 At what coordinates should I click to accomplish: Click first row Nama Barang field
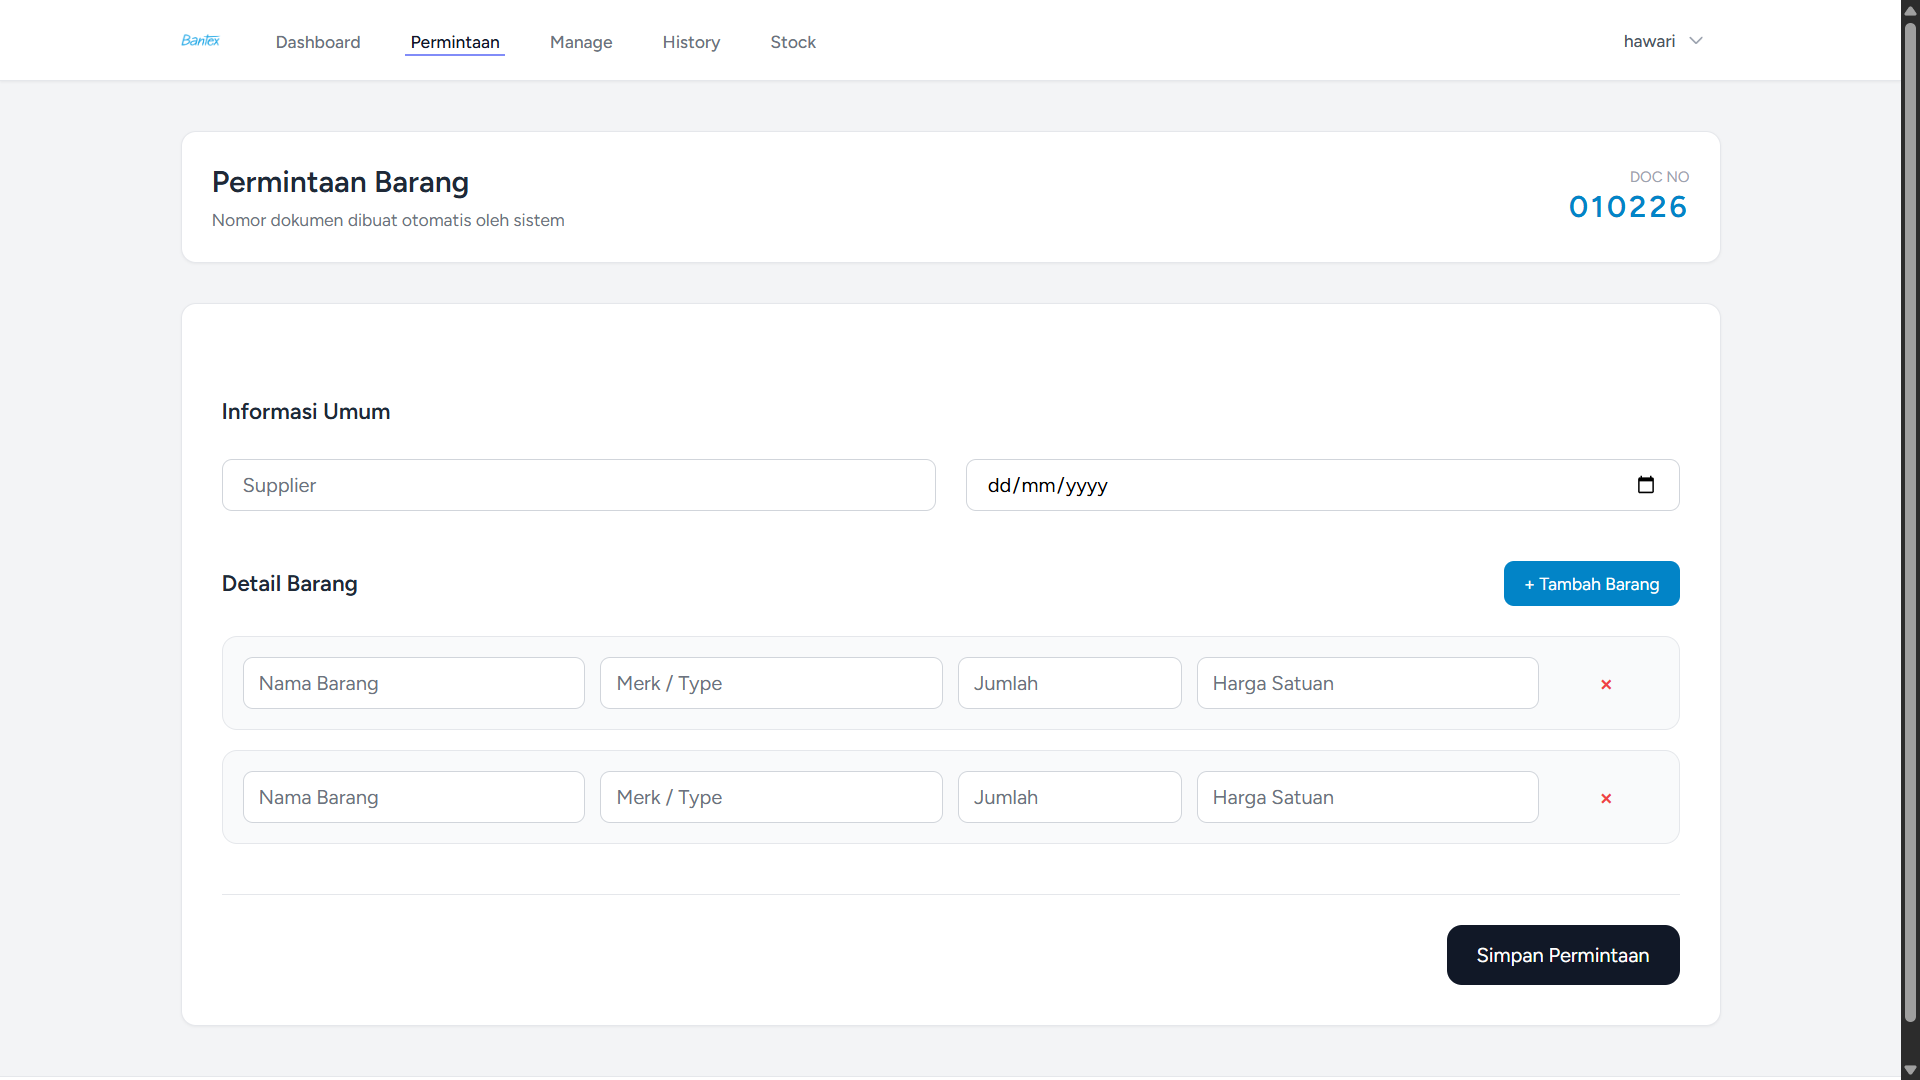tap(414, 683)
